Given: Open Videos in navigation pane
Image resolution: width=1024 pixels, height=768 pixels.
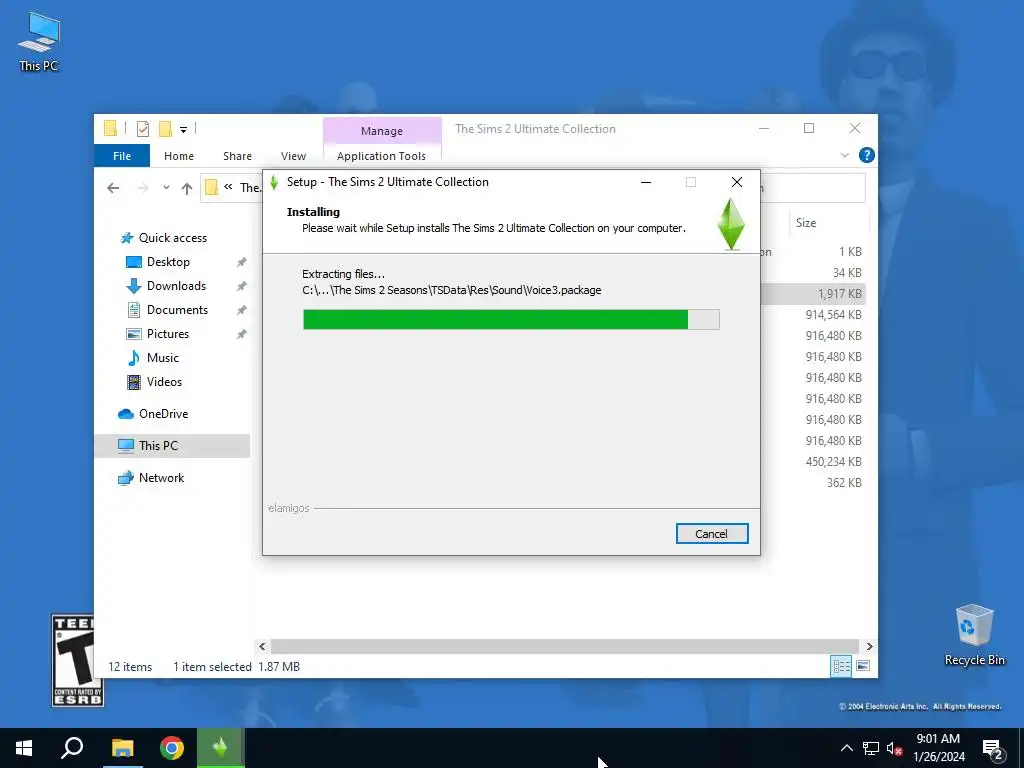Looking at the screenshot, I should point(164,382).
